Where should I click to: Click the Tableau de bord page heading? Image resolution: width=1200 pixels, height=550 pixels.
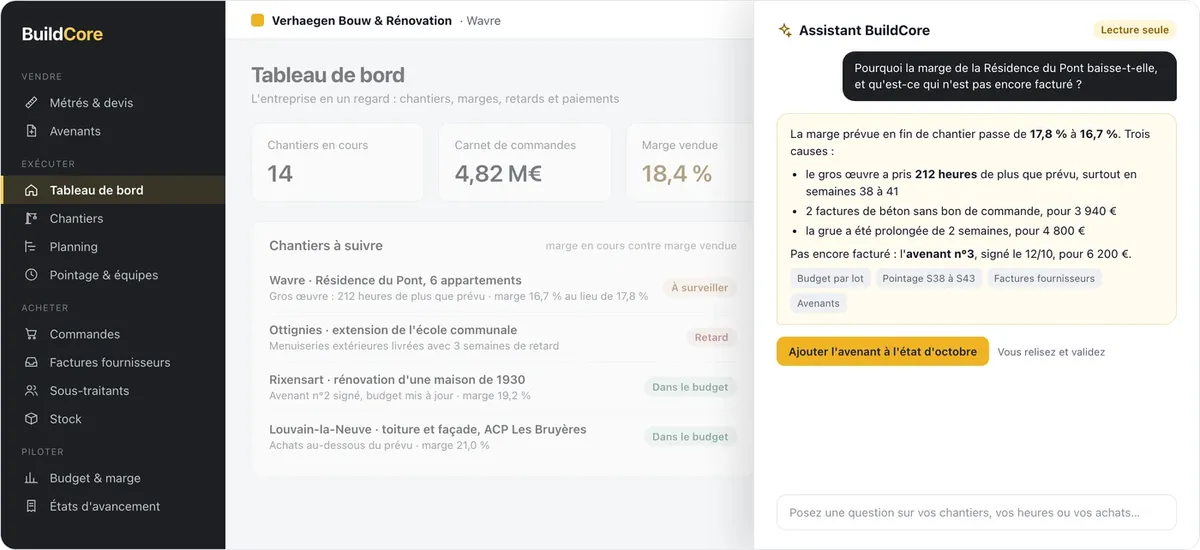pos(328,75)
